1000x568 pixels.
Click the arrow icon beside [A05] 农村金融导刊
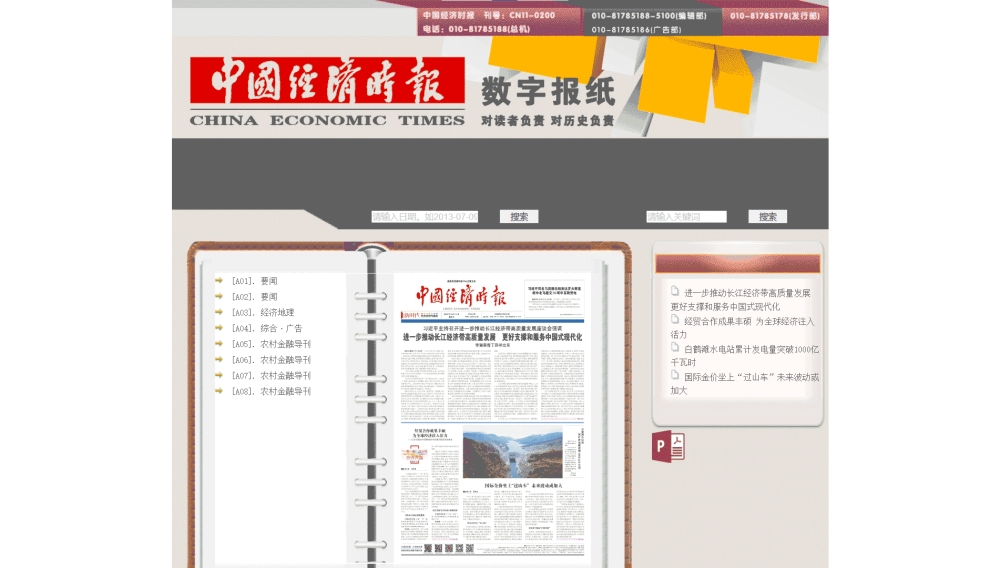pyautogui.click(x=219, y=344)
